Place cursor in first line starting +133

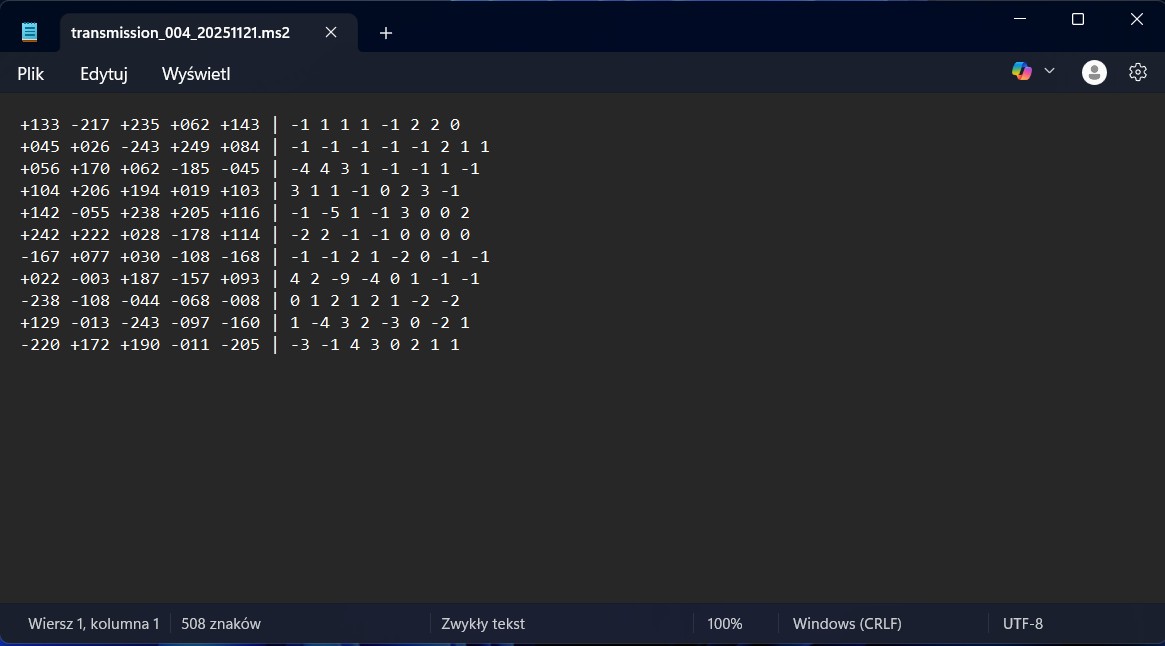(x=240, y=125)
